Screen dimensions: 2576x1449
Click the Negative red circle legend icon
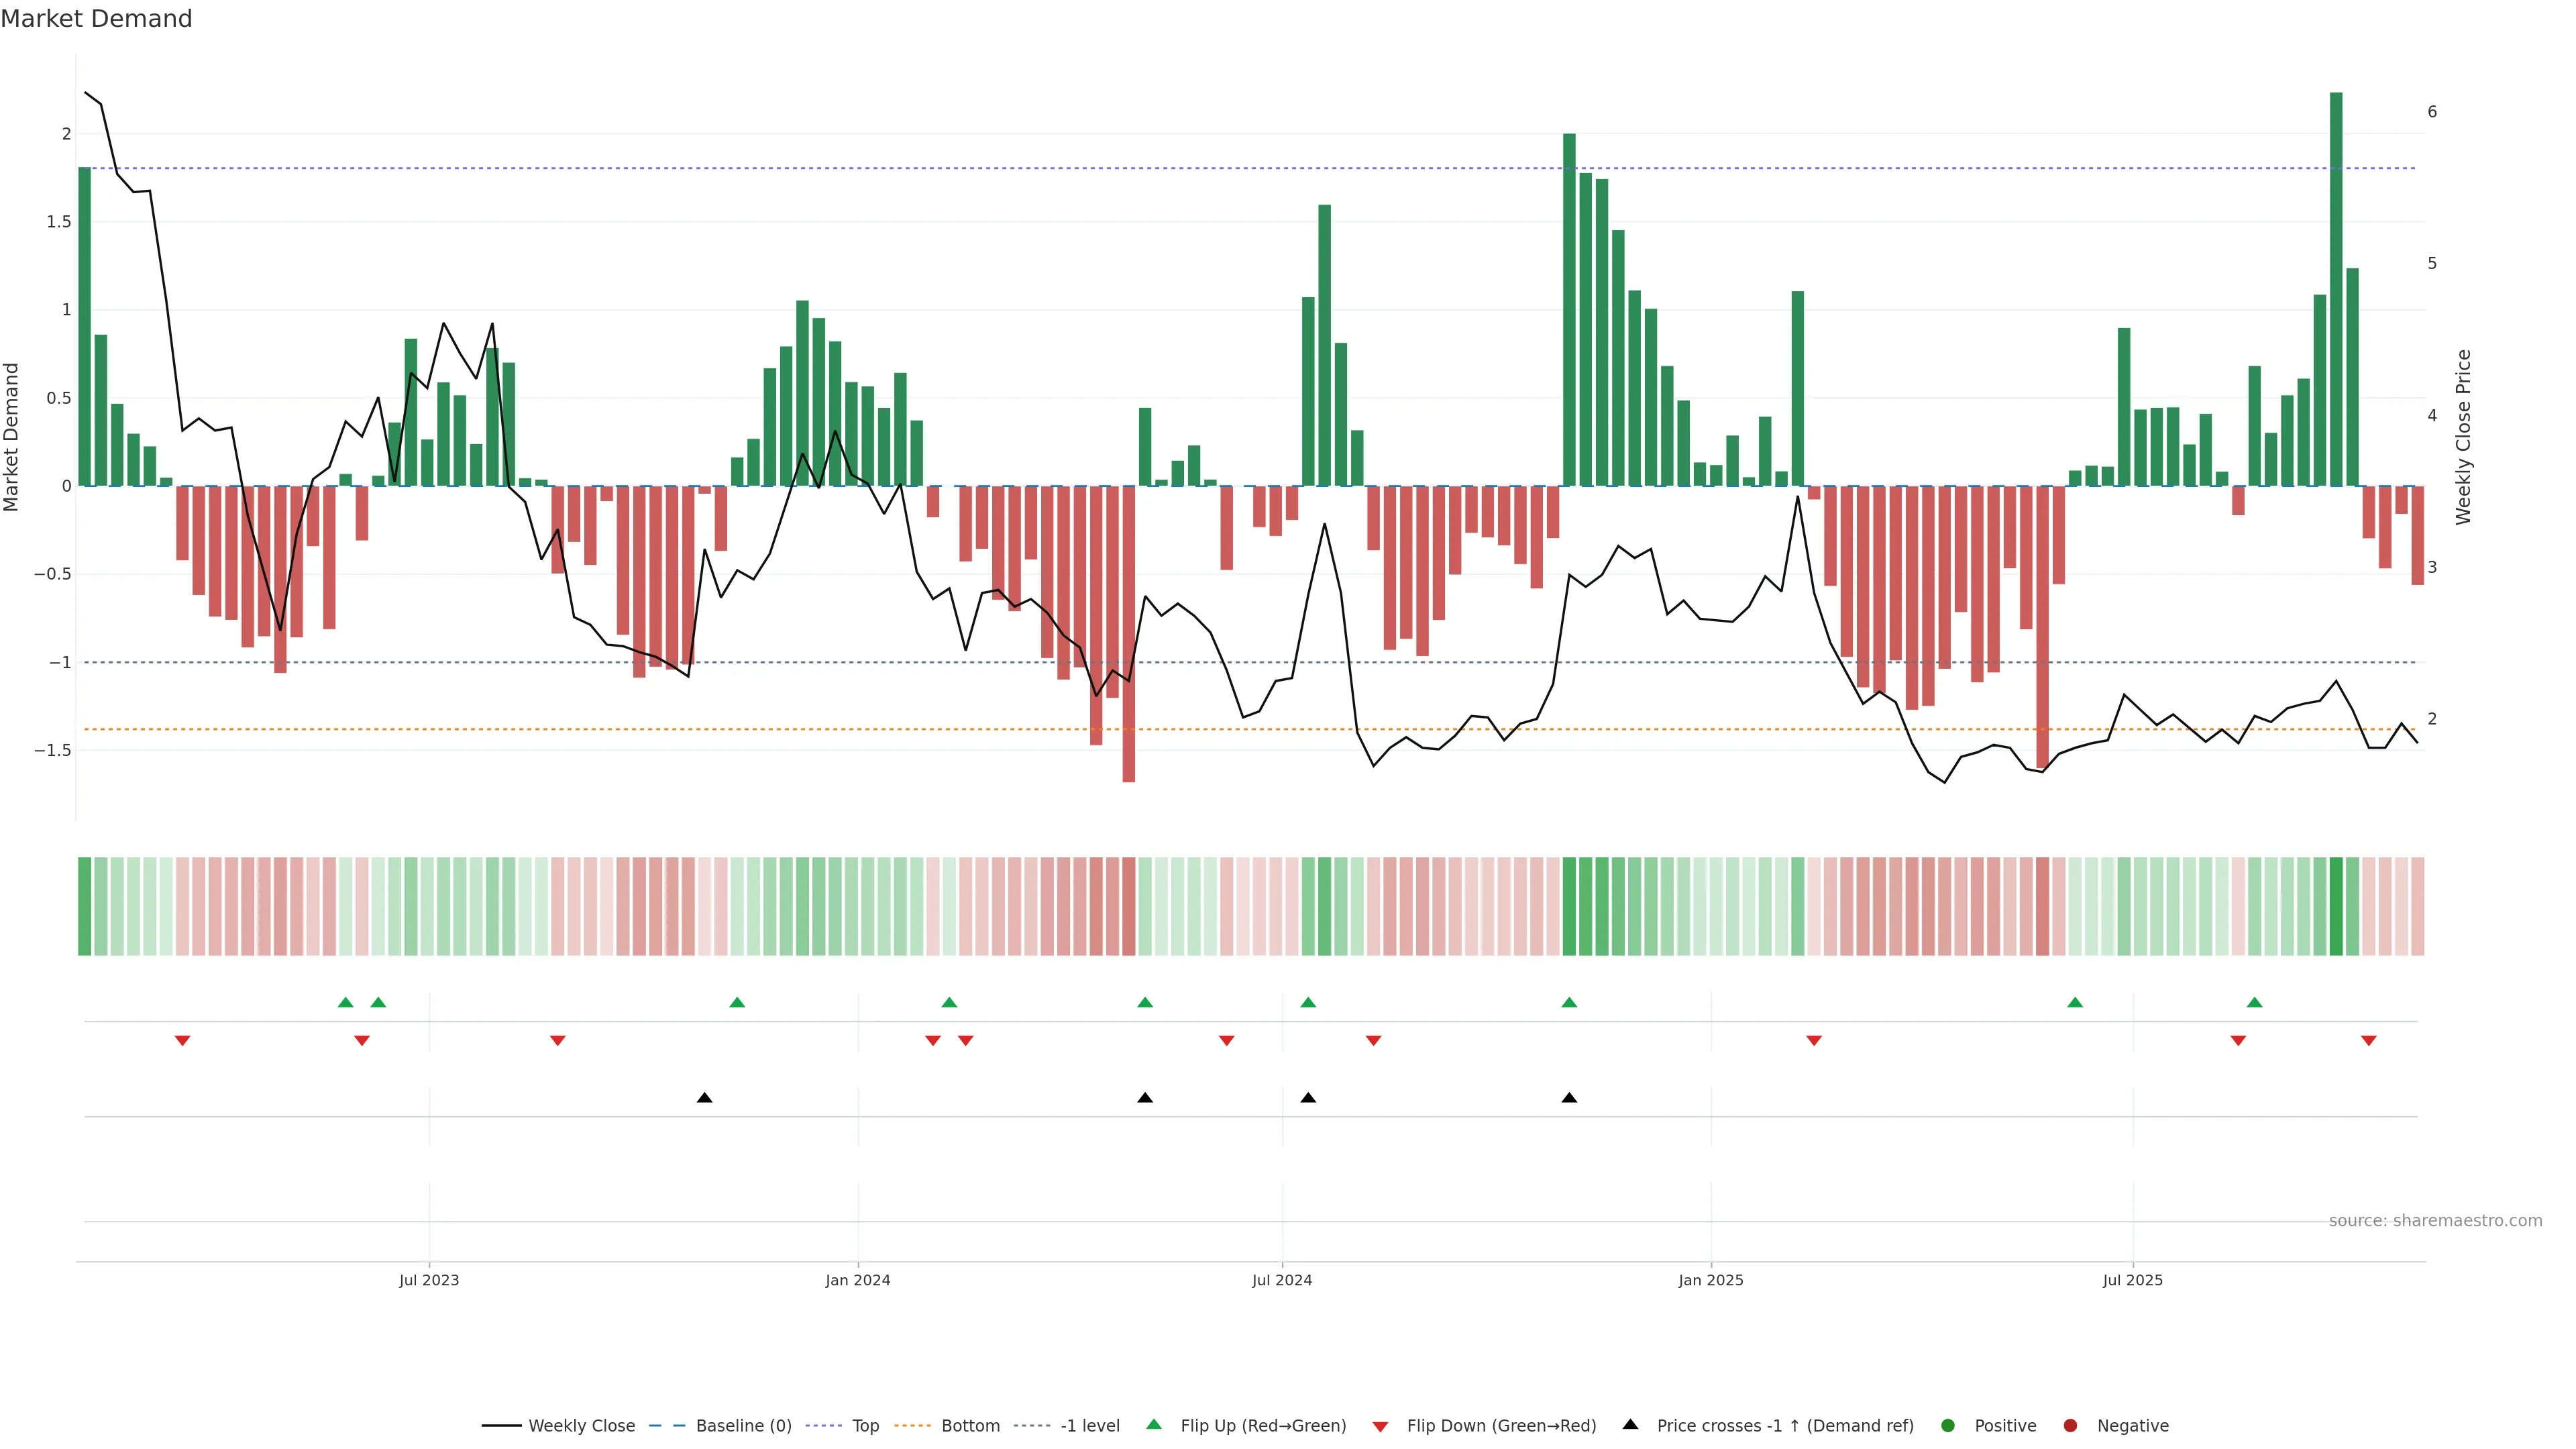(x=2070, y=1425)
